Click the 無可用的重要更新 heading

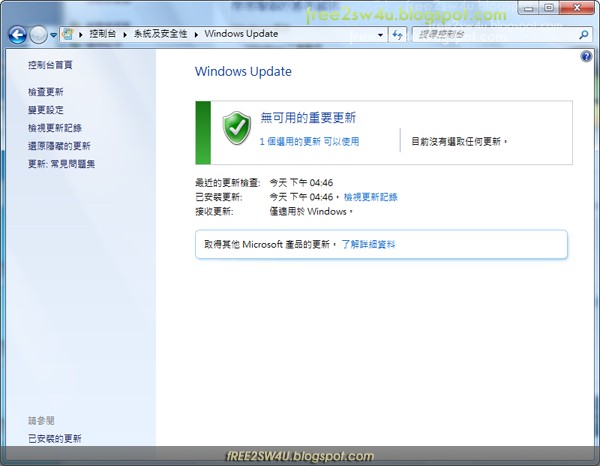point(308,117)
